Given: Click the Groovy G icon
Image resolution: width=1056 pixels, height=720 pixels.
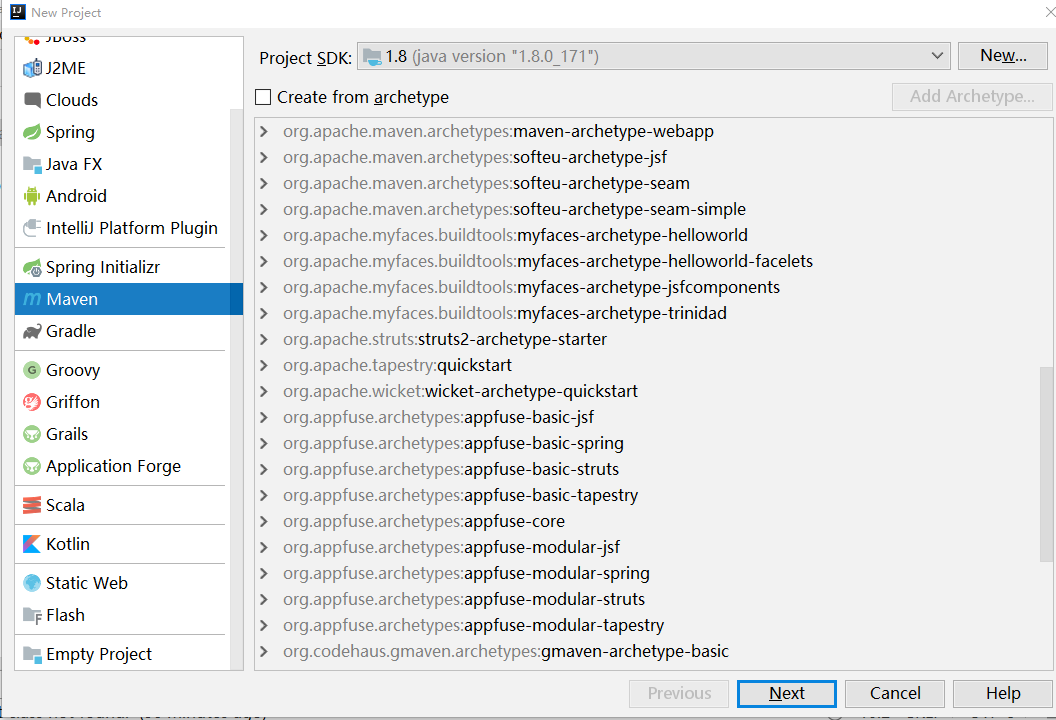Looking at the screenshot, I should click(32, 370).
